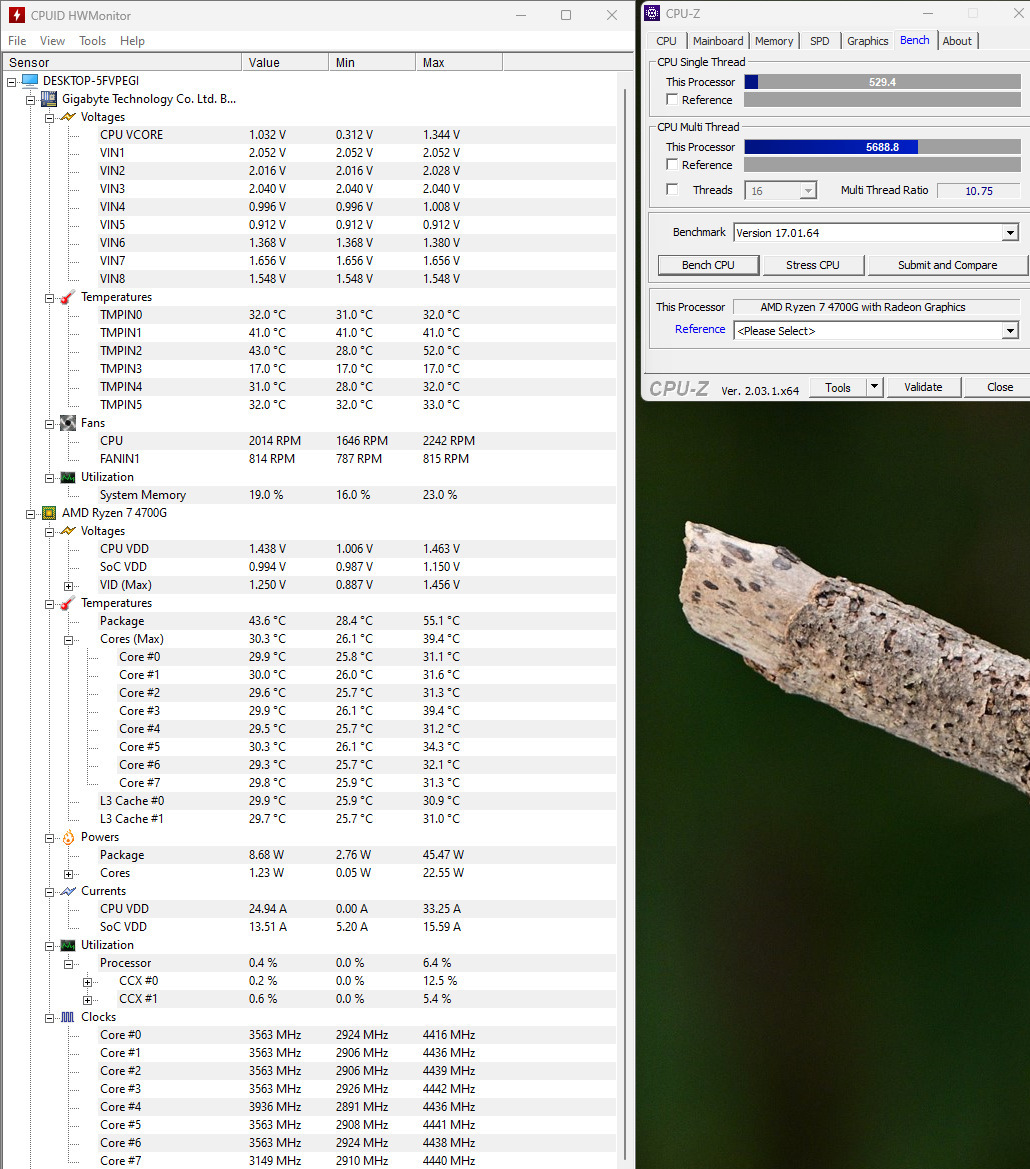Switch to the About tab
Screen dimensions: 1030x1169
tap(957, 41)
